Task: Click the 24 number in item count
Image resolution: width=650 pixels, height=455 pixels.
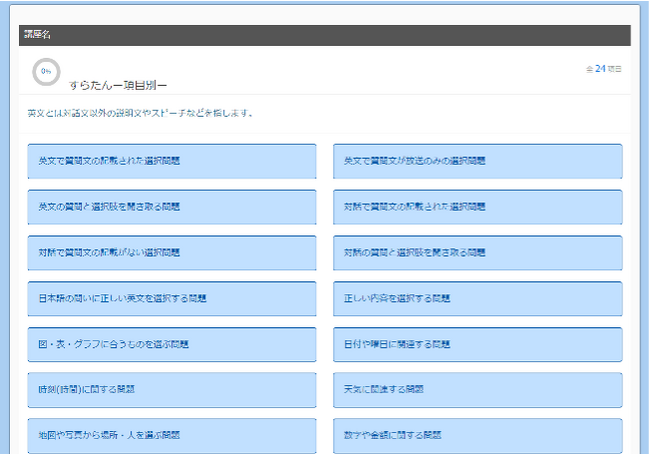Action: point(600,69)
